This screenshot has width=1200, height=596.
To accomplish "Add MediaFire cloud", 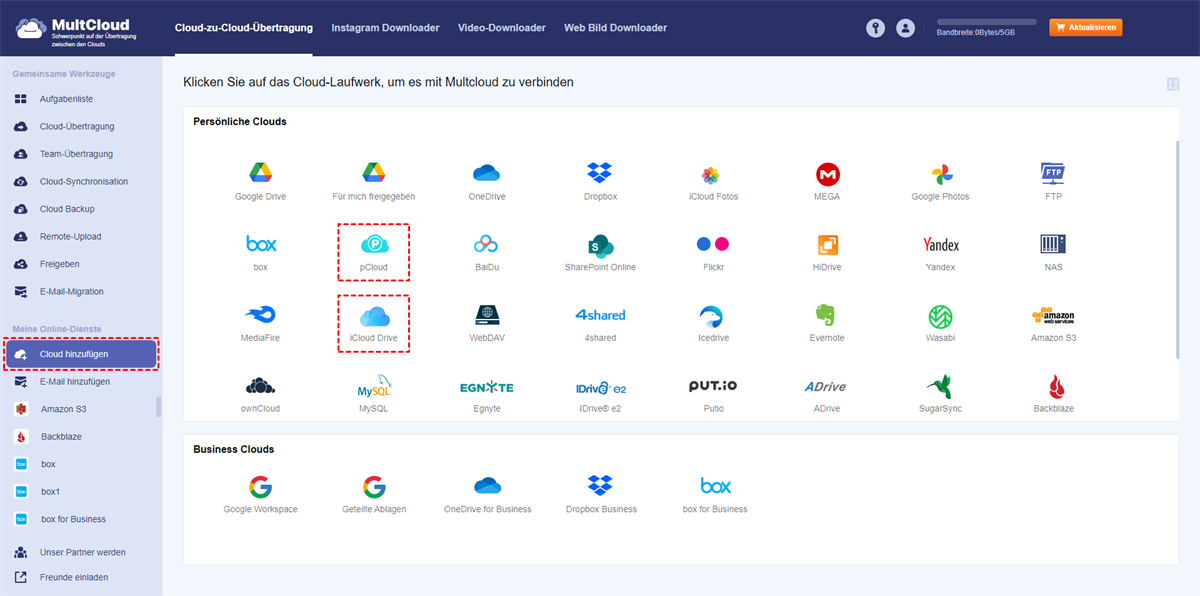I will pos(260,315).
